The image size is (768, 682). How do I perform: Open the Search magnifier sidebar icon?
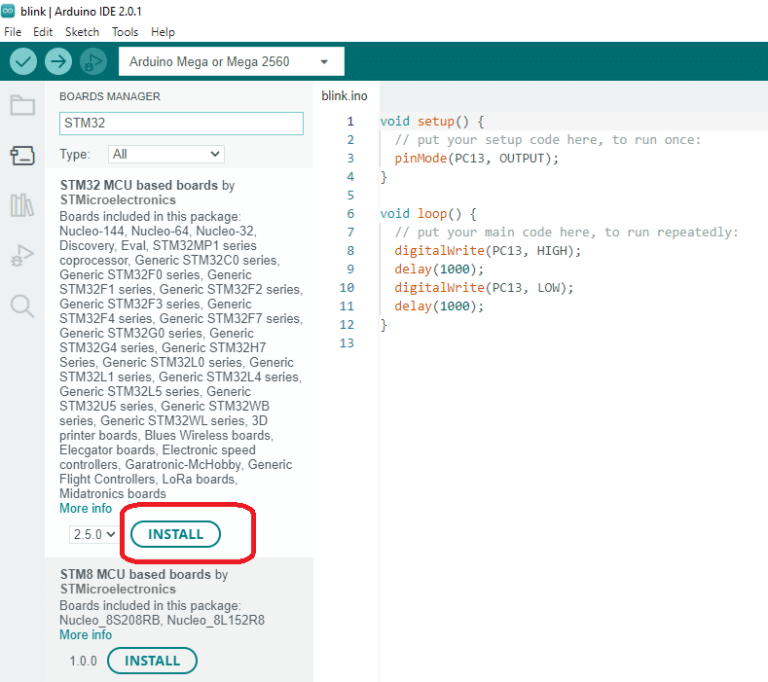click(23, 306)
